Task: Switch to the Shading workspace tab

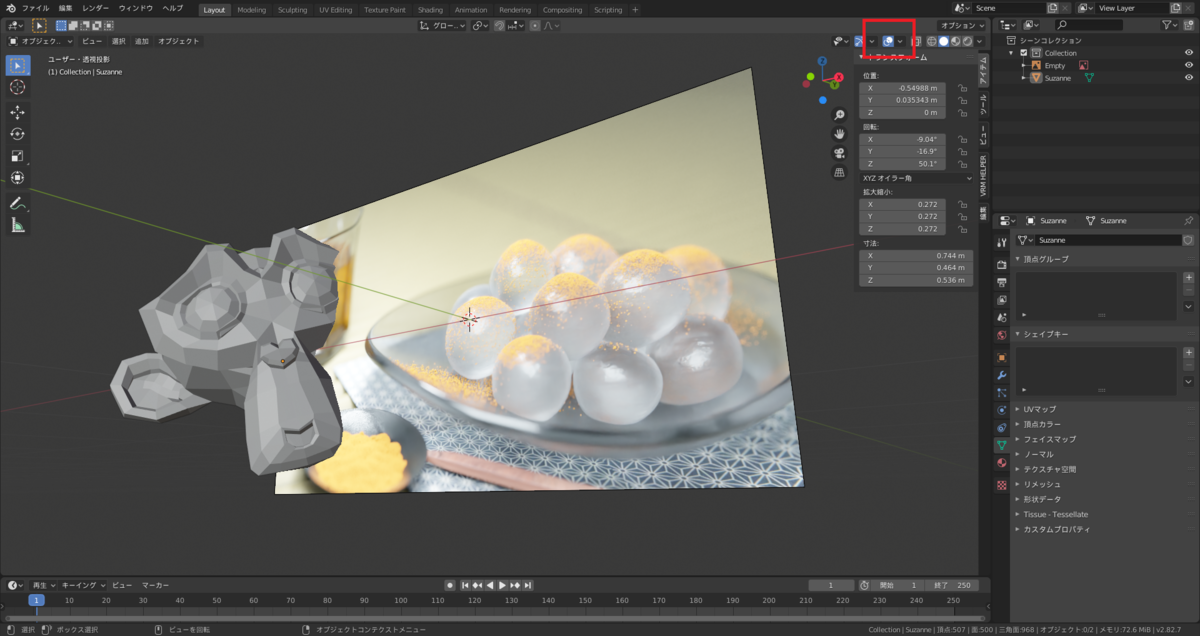Action: (430, 9)
